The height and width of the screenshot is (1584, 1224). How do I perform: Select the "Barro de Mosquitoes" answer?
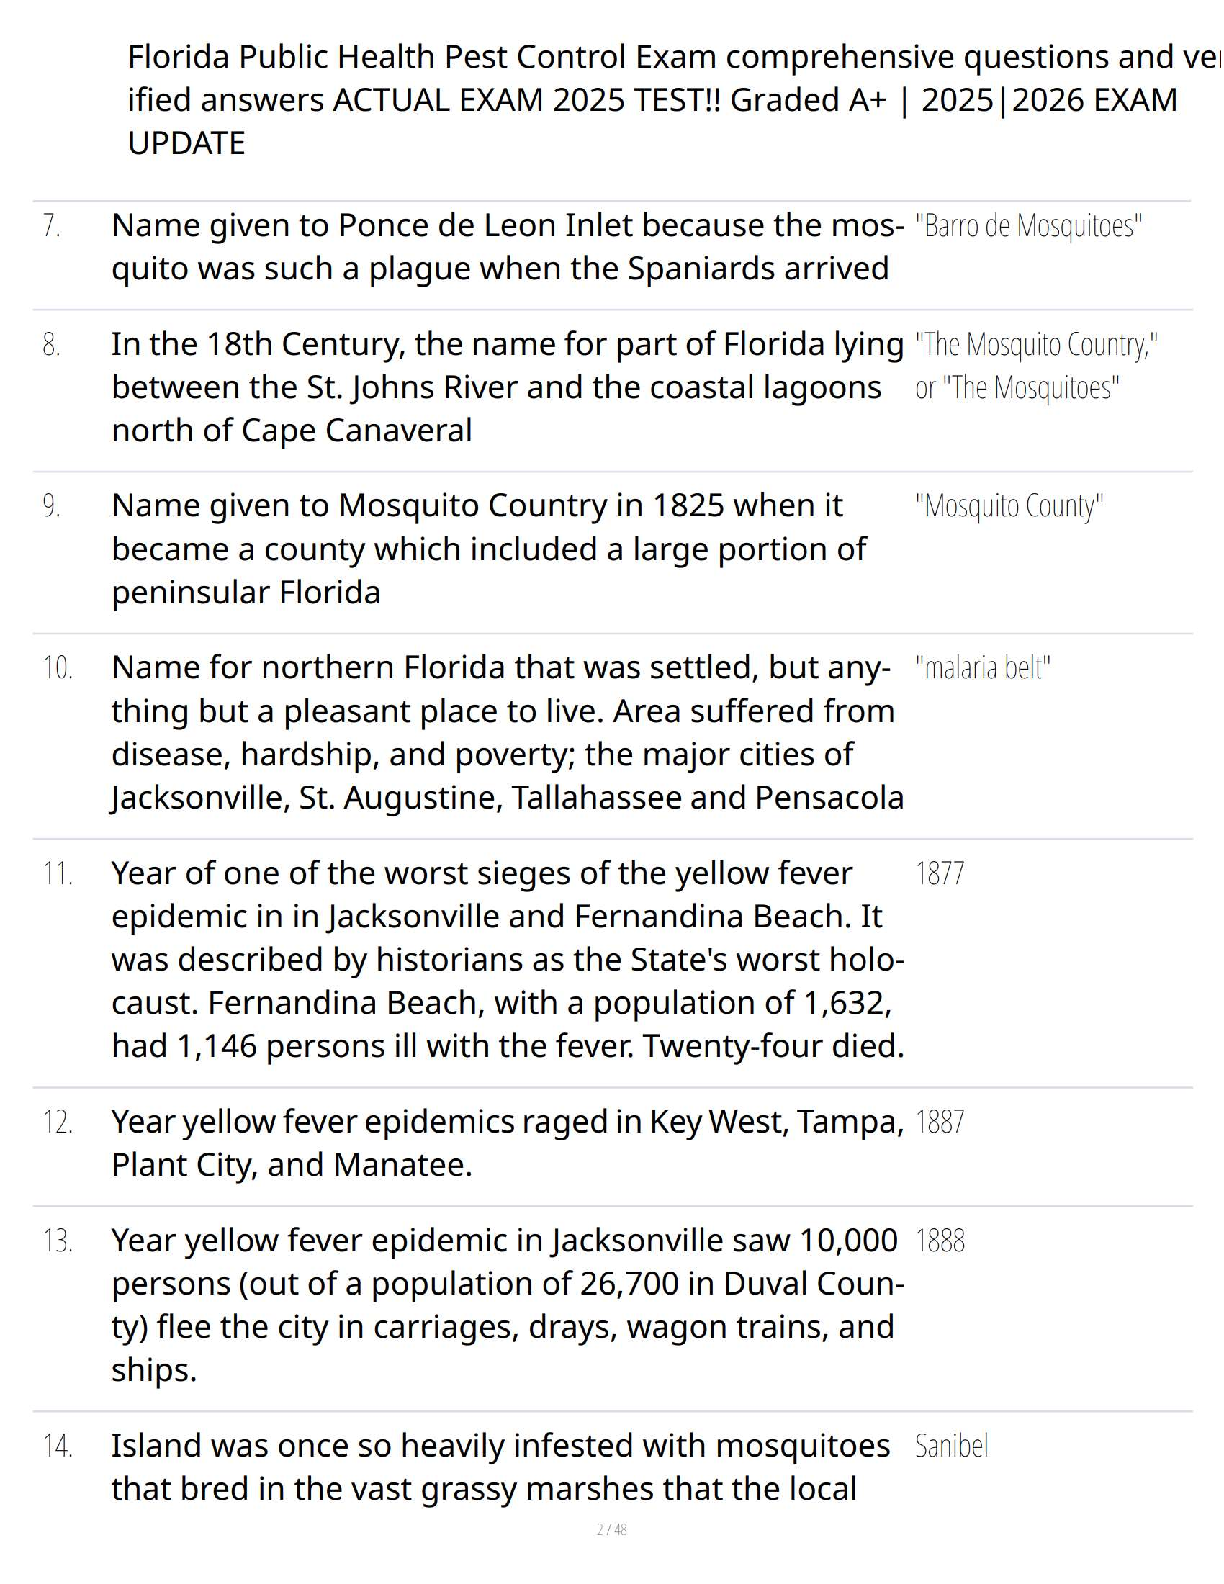1028,226
